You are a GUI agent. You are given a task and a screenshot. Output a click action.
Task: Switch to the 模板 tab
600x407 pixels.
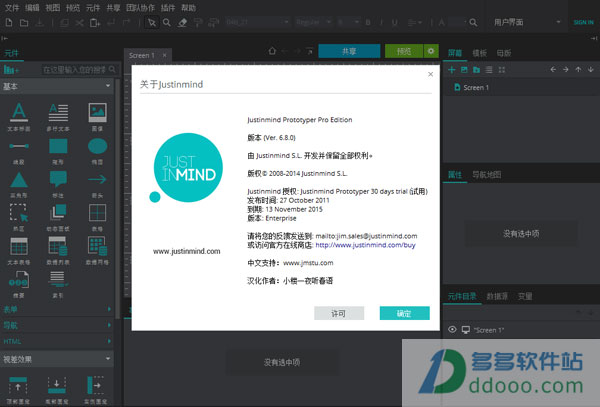(479, 53)
